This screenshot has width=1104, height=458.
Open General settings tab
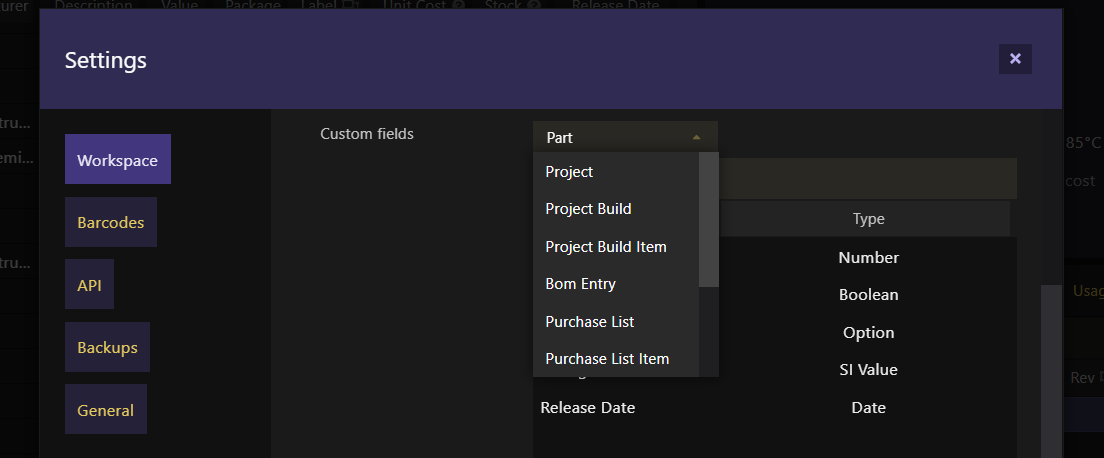pos(106,409)
